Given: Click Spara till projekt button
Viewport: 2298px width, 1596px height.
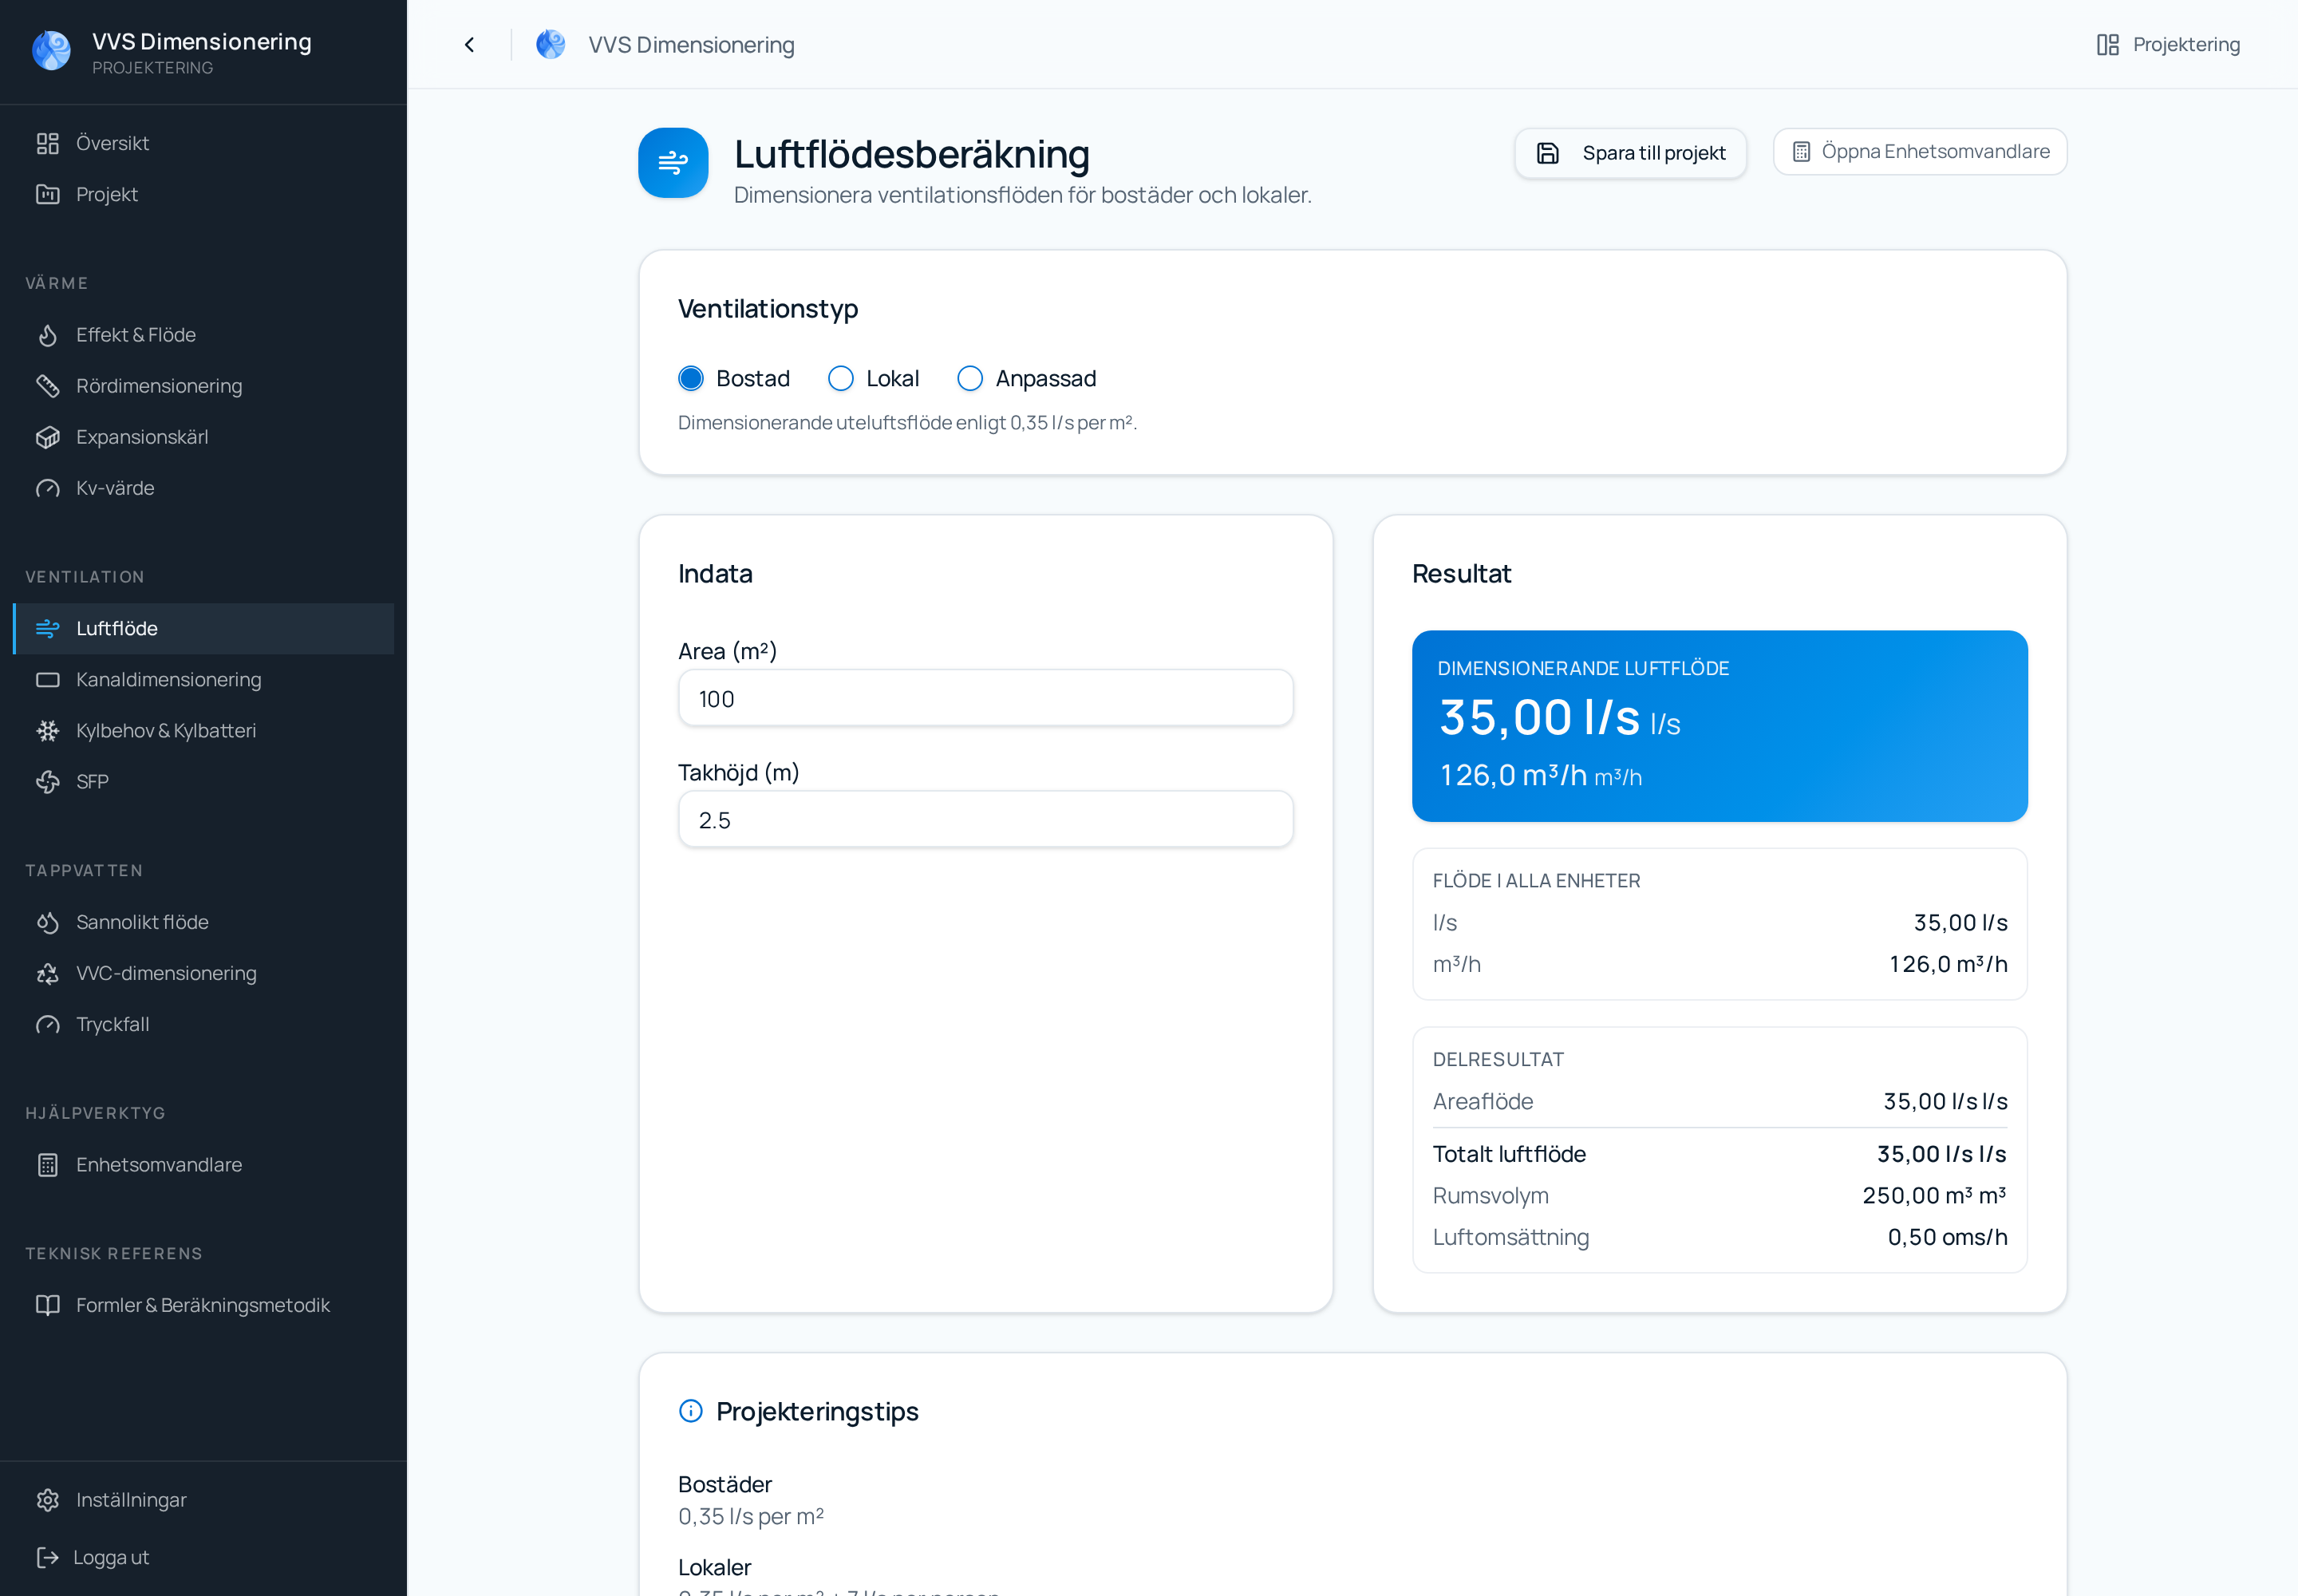Looking at the screenshot, I should [x=1630, y=153].
